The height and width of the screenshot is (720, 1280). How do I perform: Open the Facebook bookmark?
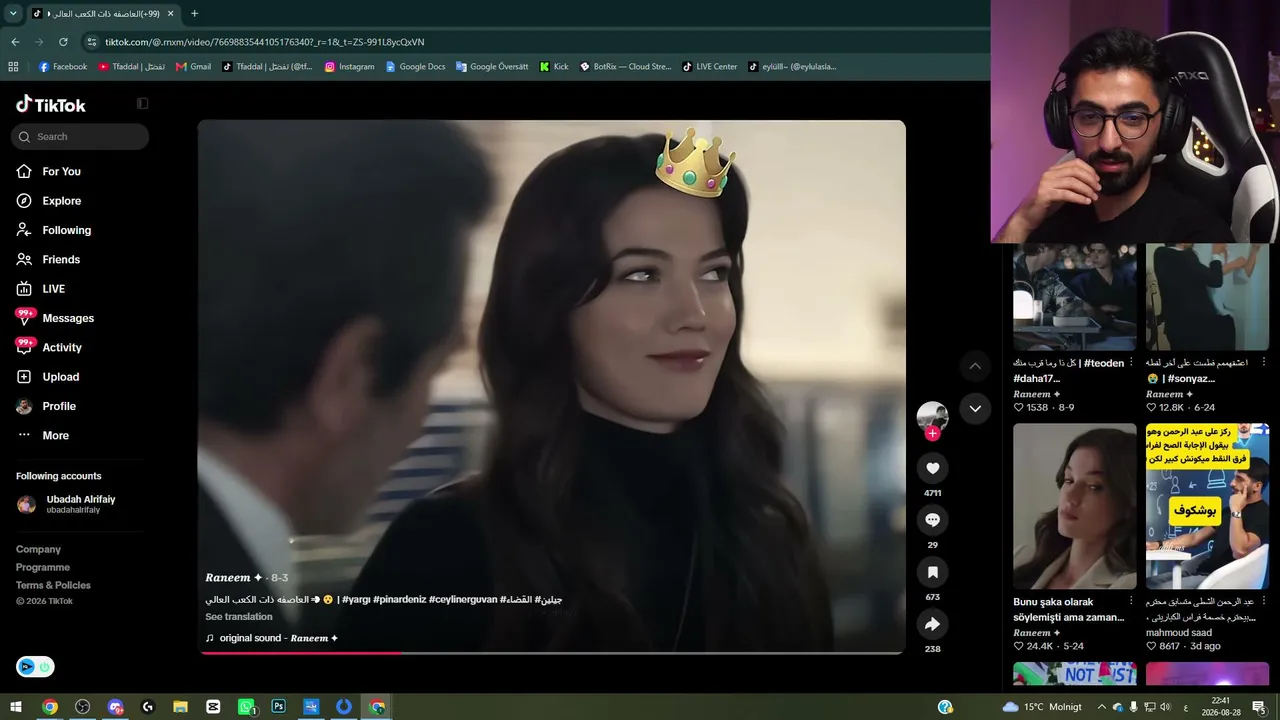tap(63, 67)
